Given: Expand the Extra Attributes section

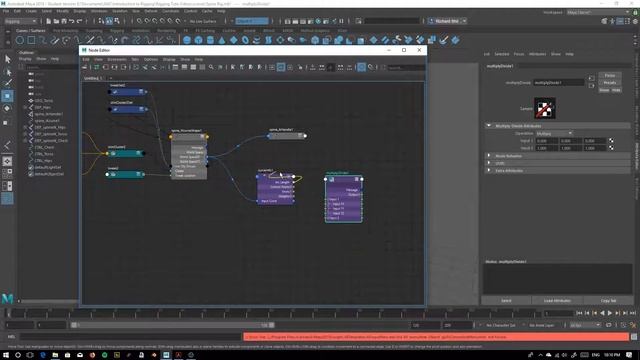Looking at the screenshot, I should 489,170.
